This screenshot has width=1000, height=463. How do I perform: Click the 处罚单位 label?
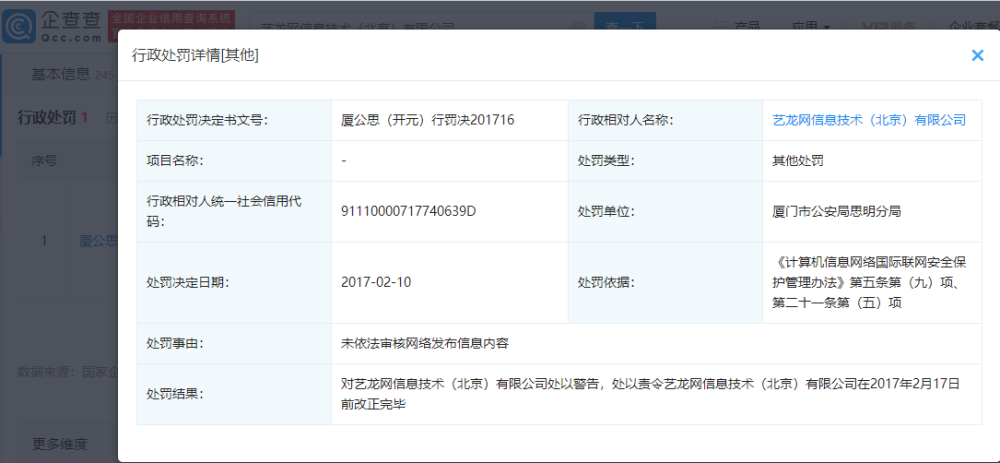(x=607, y=211)
